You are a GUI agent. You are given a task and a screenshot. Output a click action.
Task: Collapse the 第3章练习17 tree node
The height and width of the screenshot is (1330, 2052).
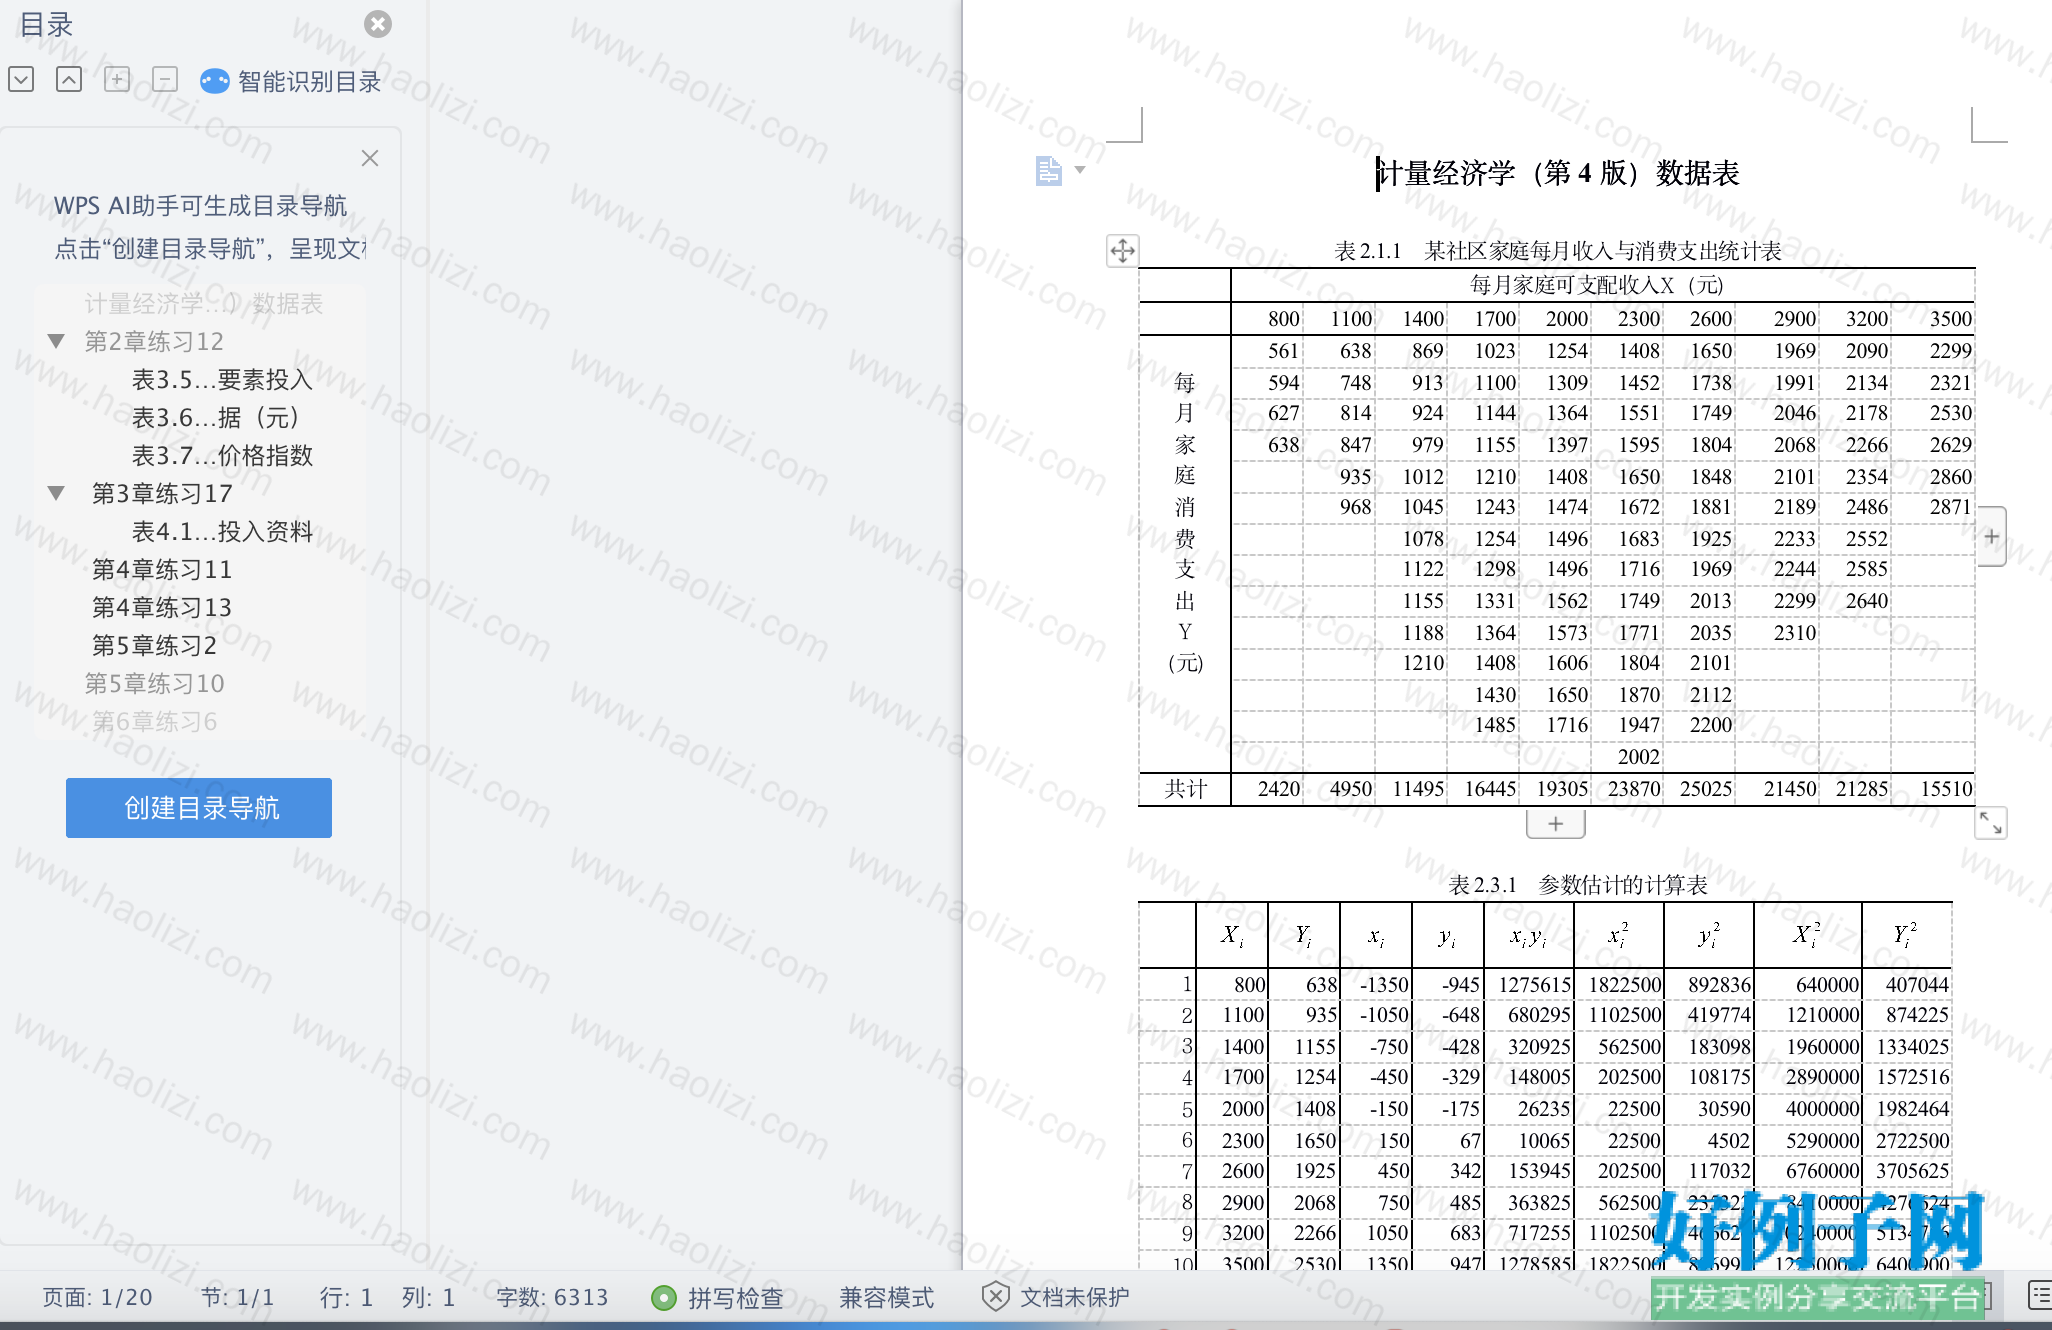coord(57,493)
